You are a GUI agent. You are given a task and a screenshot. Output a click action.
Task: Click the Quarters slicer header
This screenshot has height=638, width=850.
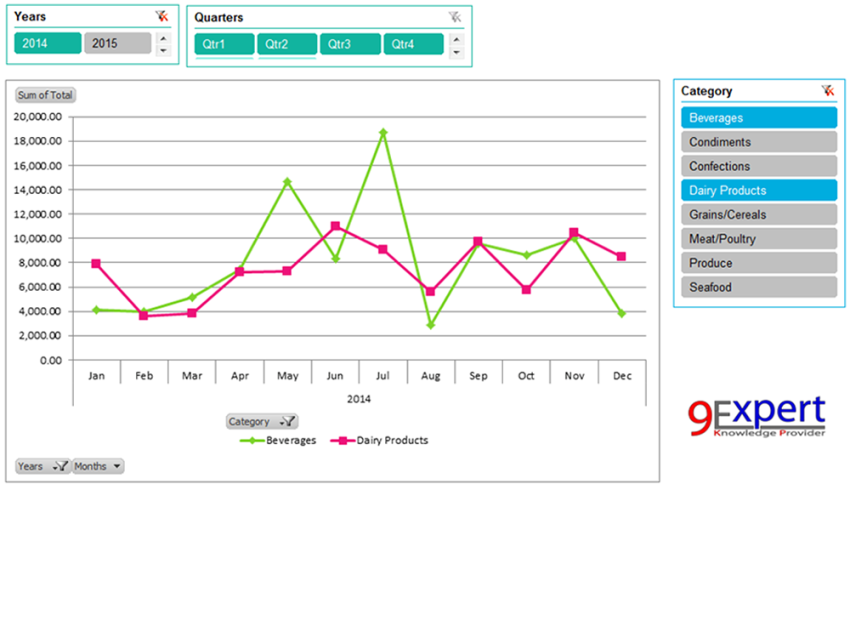point(219,17)
